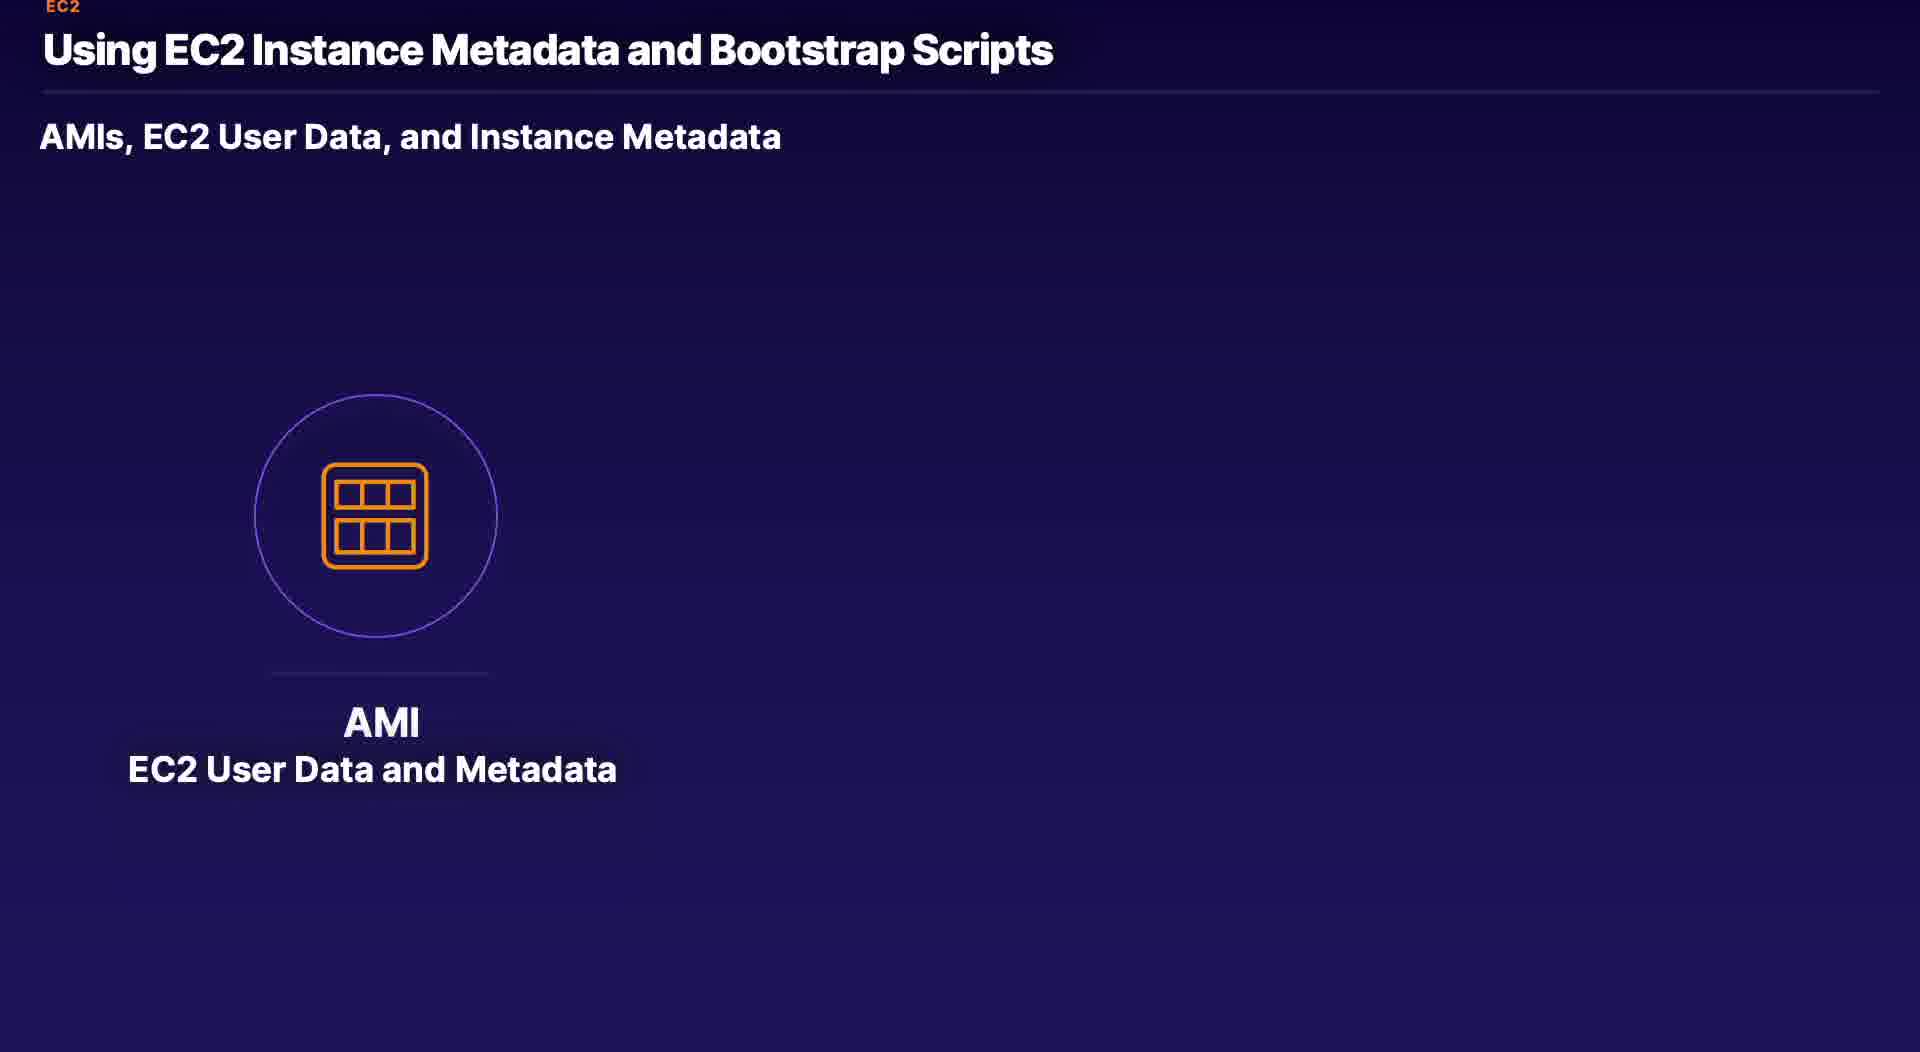Click the "AMI" label below the circle
This screenshot has width=1920, height=1052.
pyautogui.click(x=381, y=722)
